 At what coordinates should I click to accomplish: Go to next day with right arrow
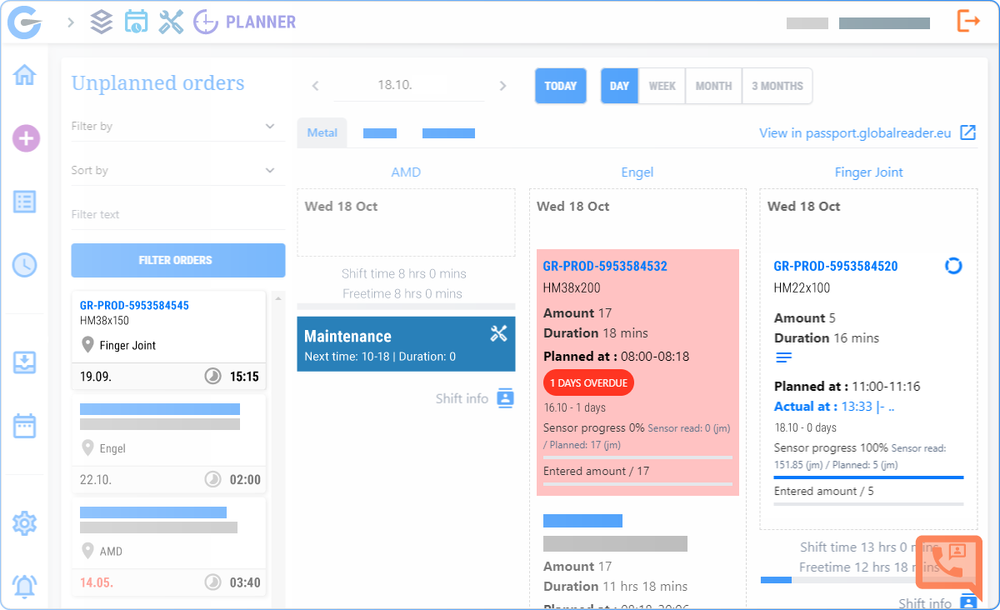pos(503,86)
